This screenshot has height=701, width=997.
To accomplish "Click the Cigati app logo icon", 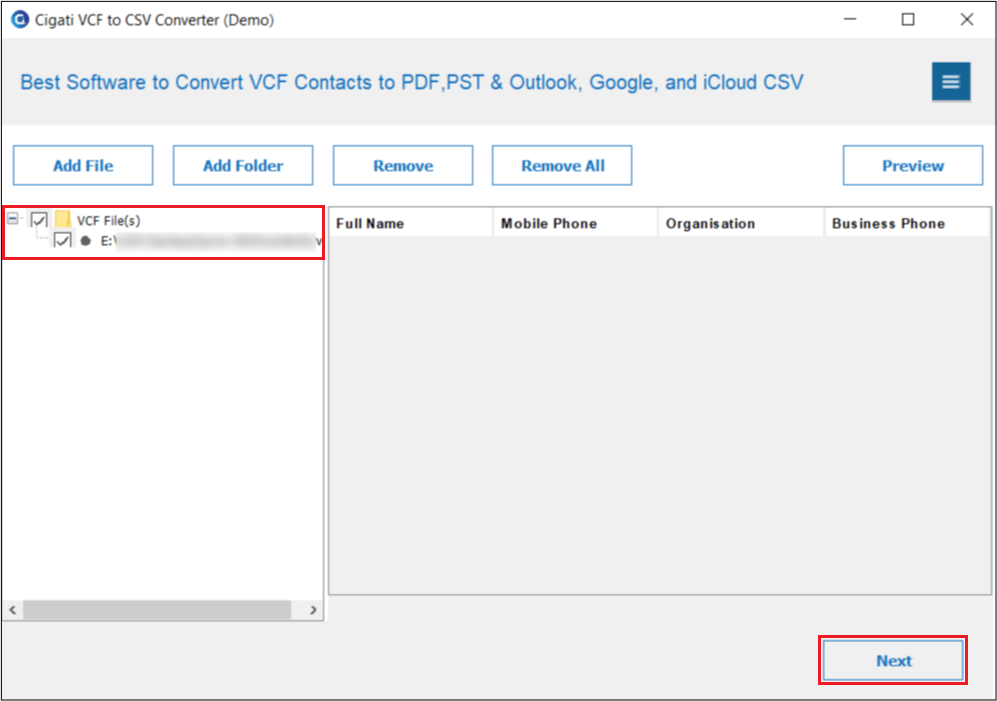I will tap(20, 20).
